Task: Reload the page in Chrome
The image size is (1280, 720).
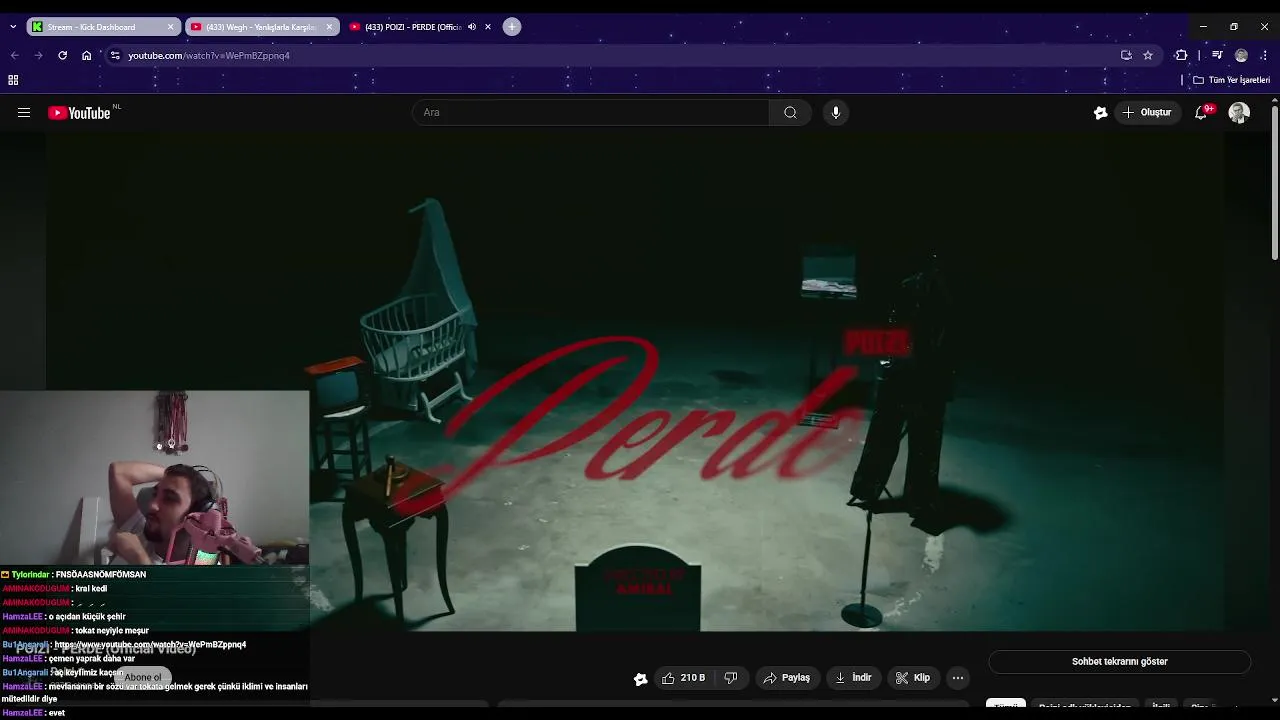Action: (x=62, y=55)
